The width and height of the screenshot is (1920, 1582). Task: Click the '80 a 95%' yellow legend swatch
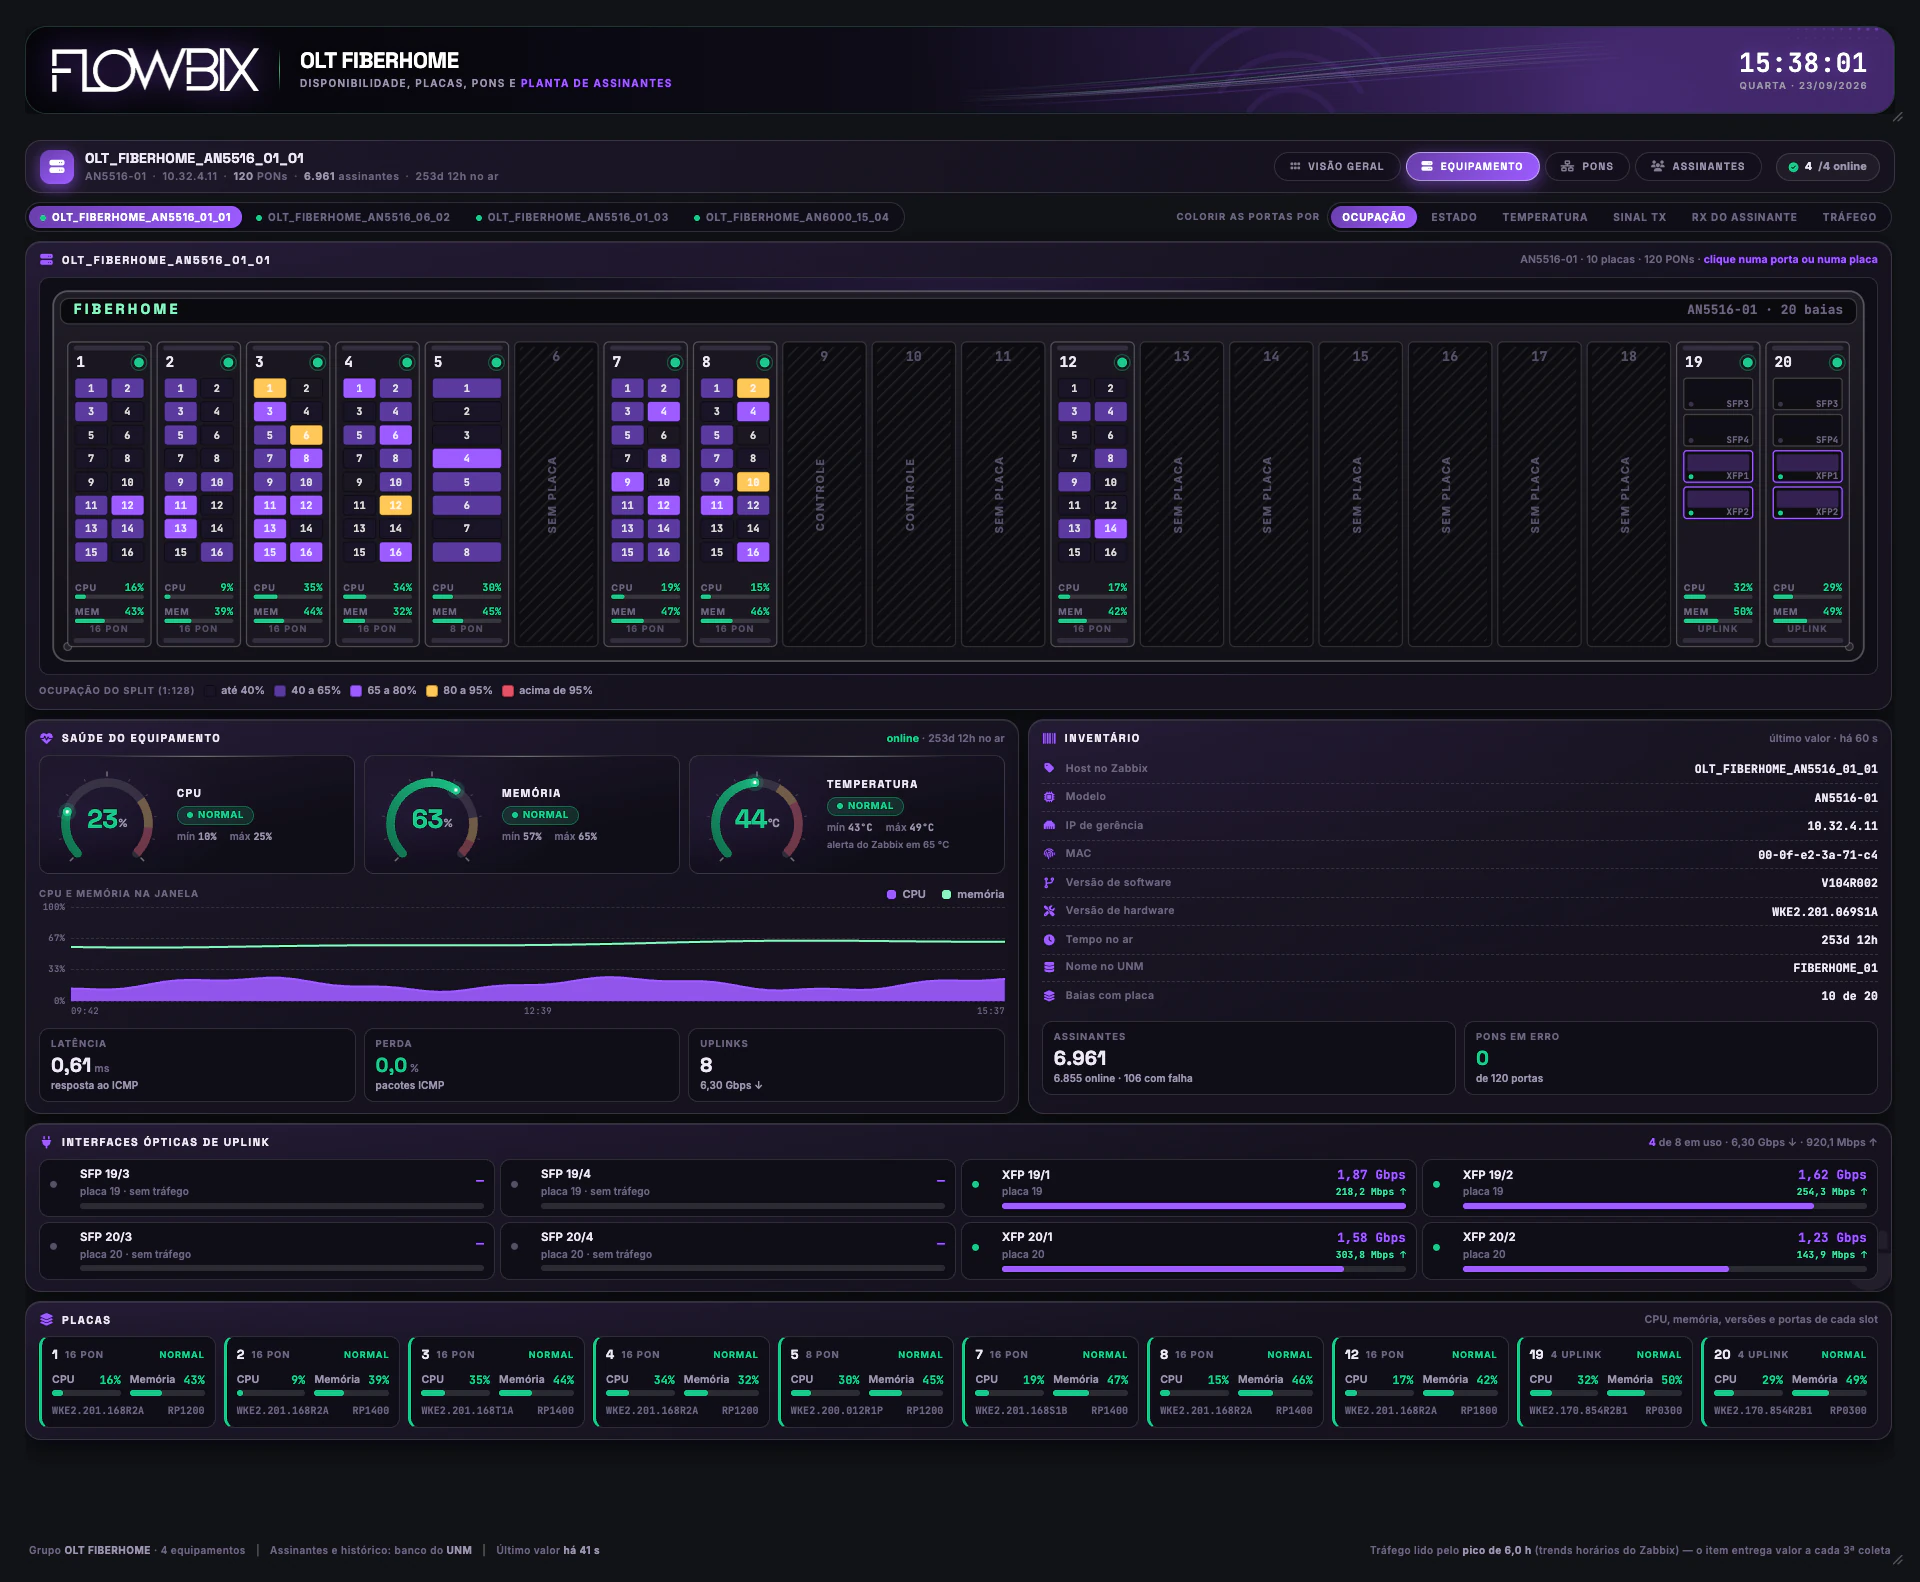click(x=432, y=691)
